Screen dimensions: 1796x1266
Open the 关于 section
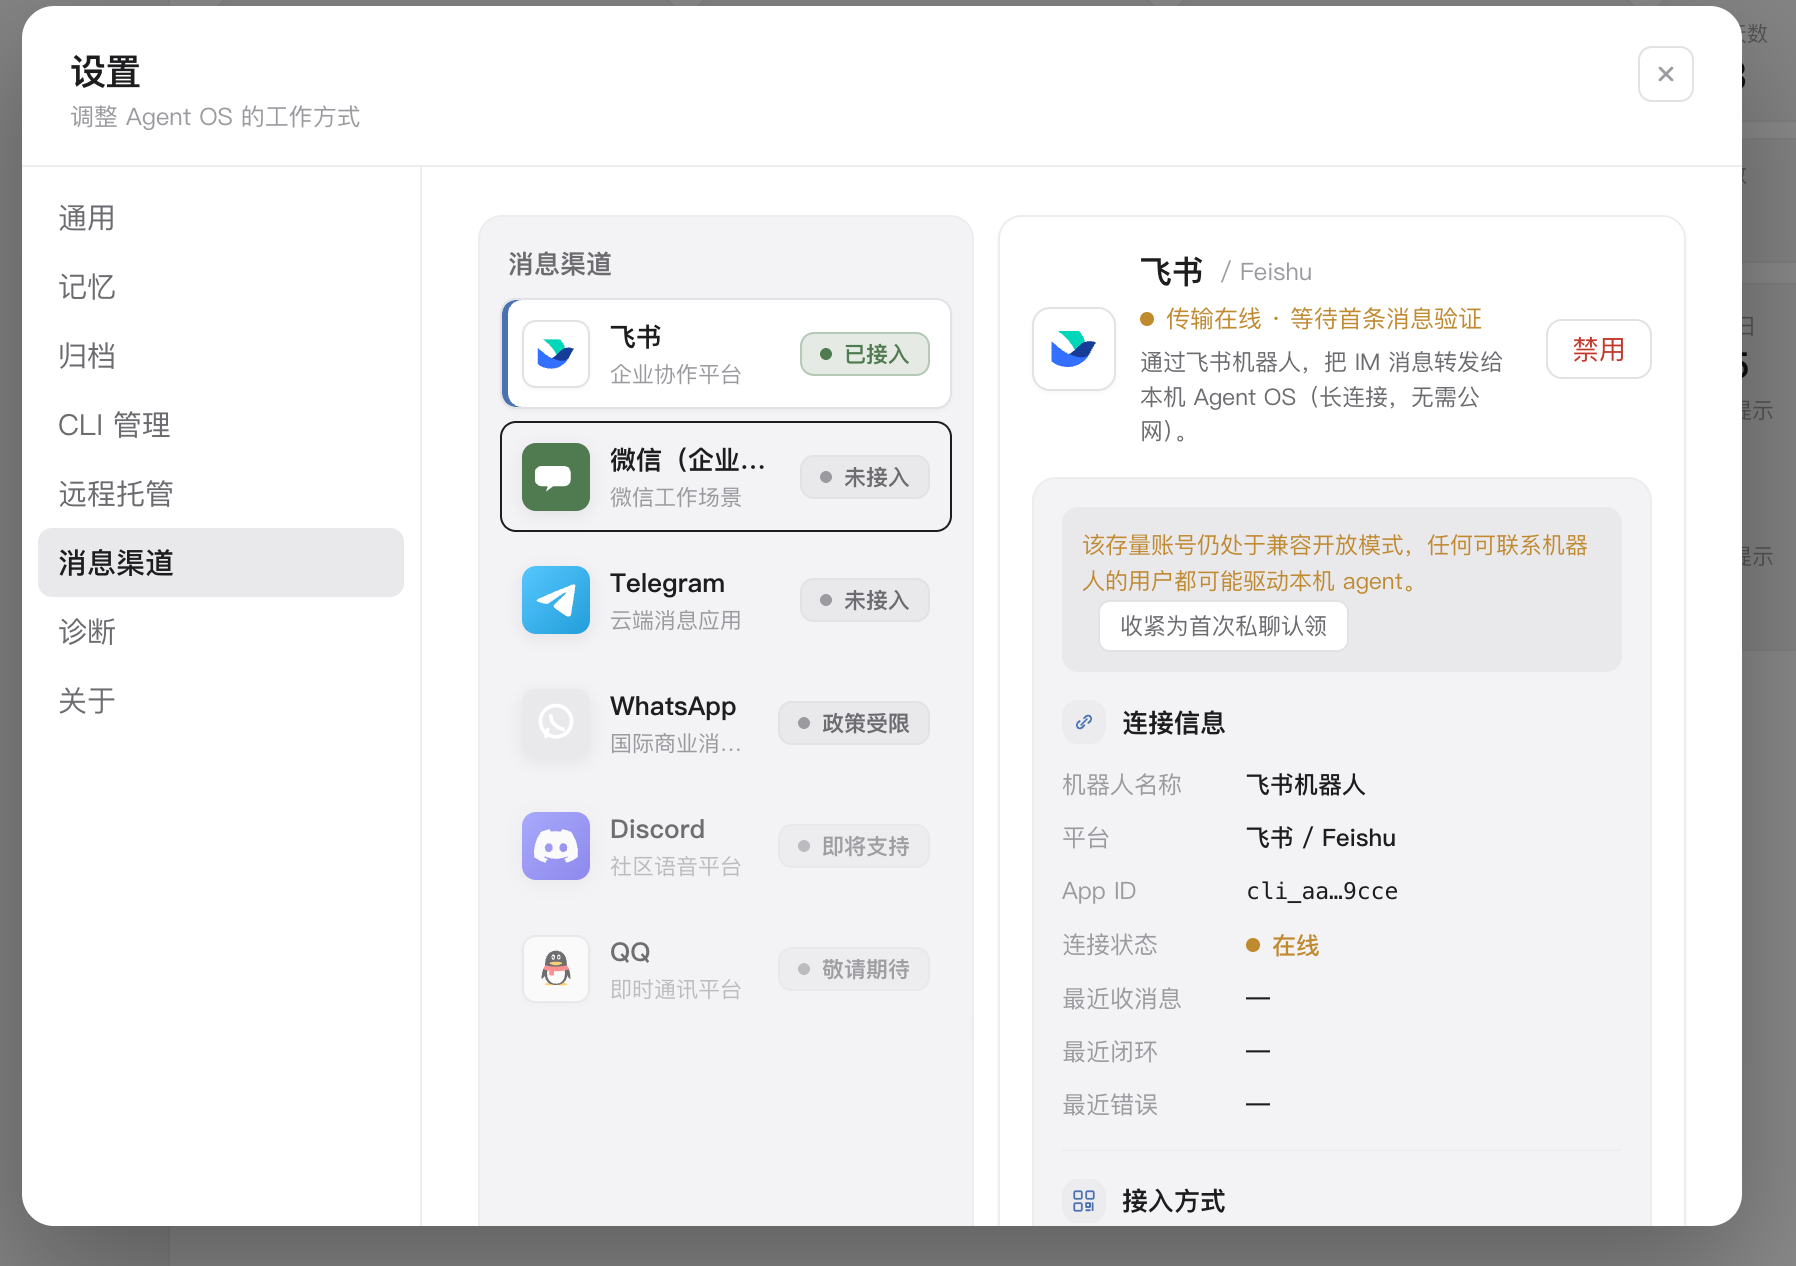coord(221,701)
